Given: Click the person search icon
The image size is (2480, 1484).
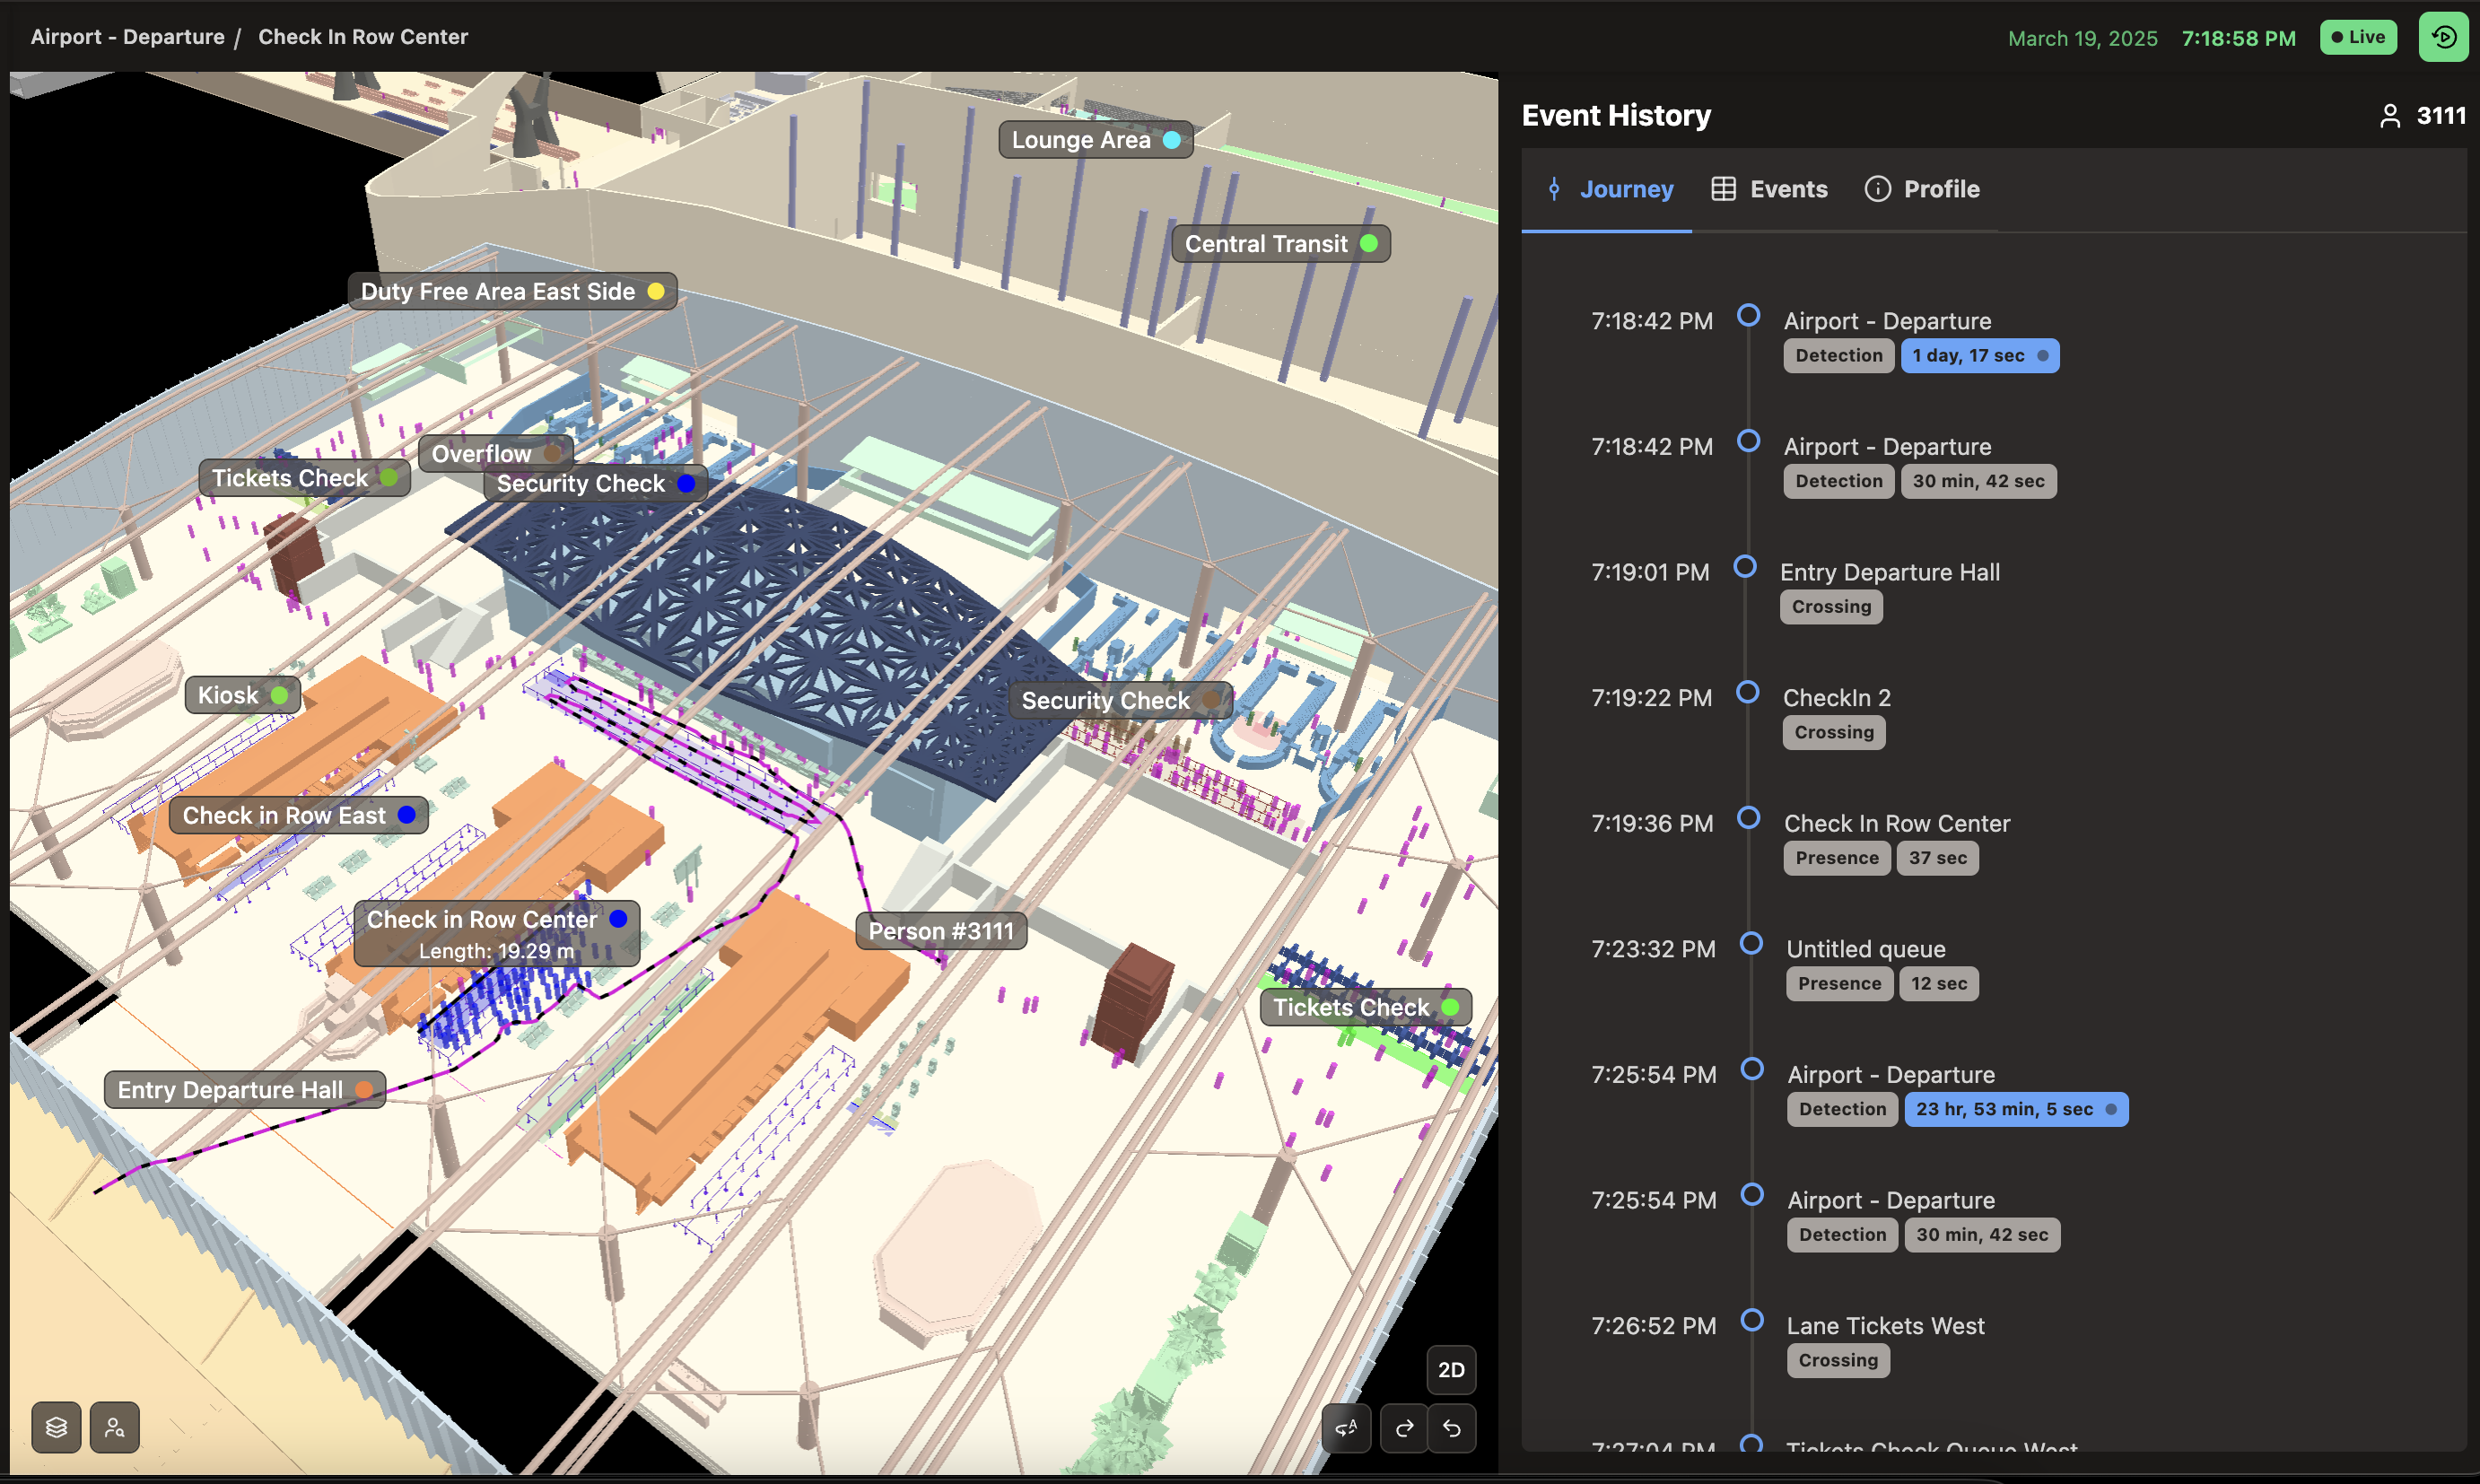Looking at the screenshot, I should pyautogui.click(x=115, y=1427).
